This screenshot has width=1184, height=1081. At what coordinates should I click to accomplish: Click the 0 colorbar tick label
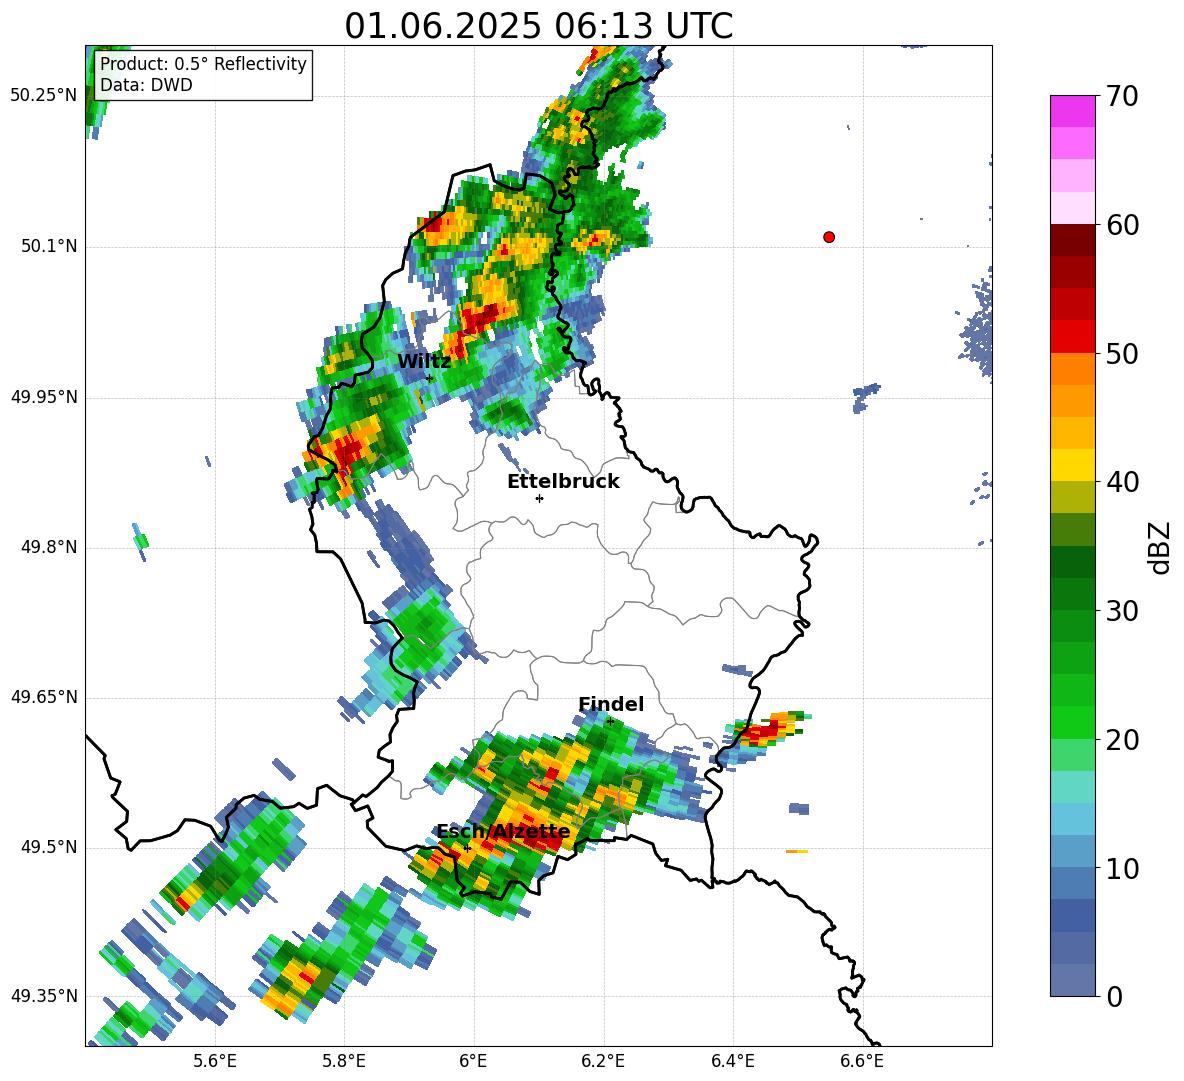click(x=1114, y=997)
